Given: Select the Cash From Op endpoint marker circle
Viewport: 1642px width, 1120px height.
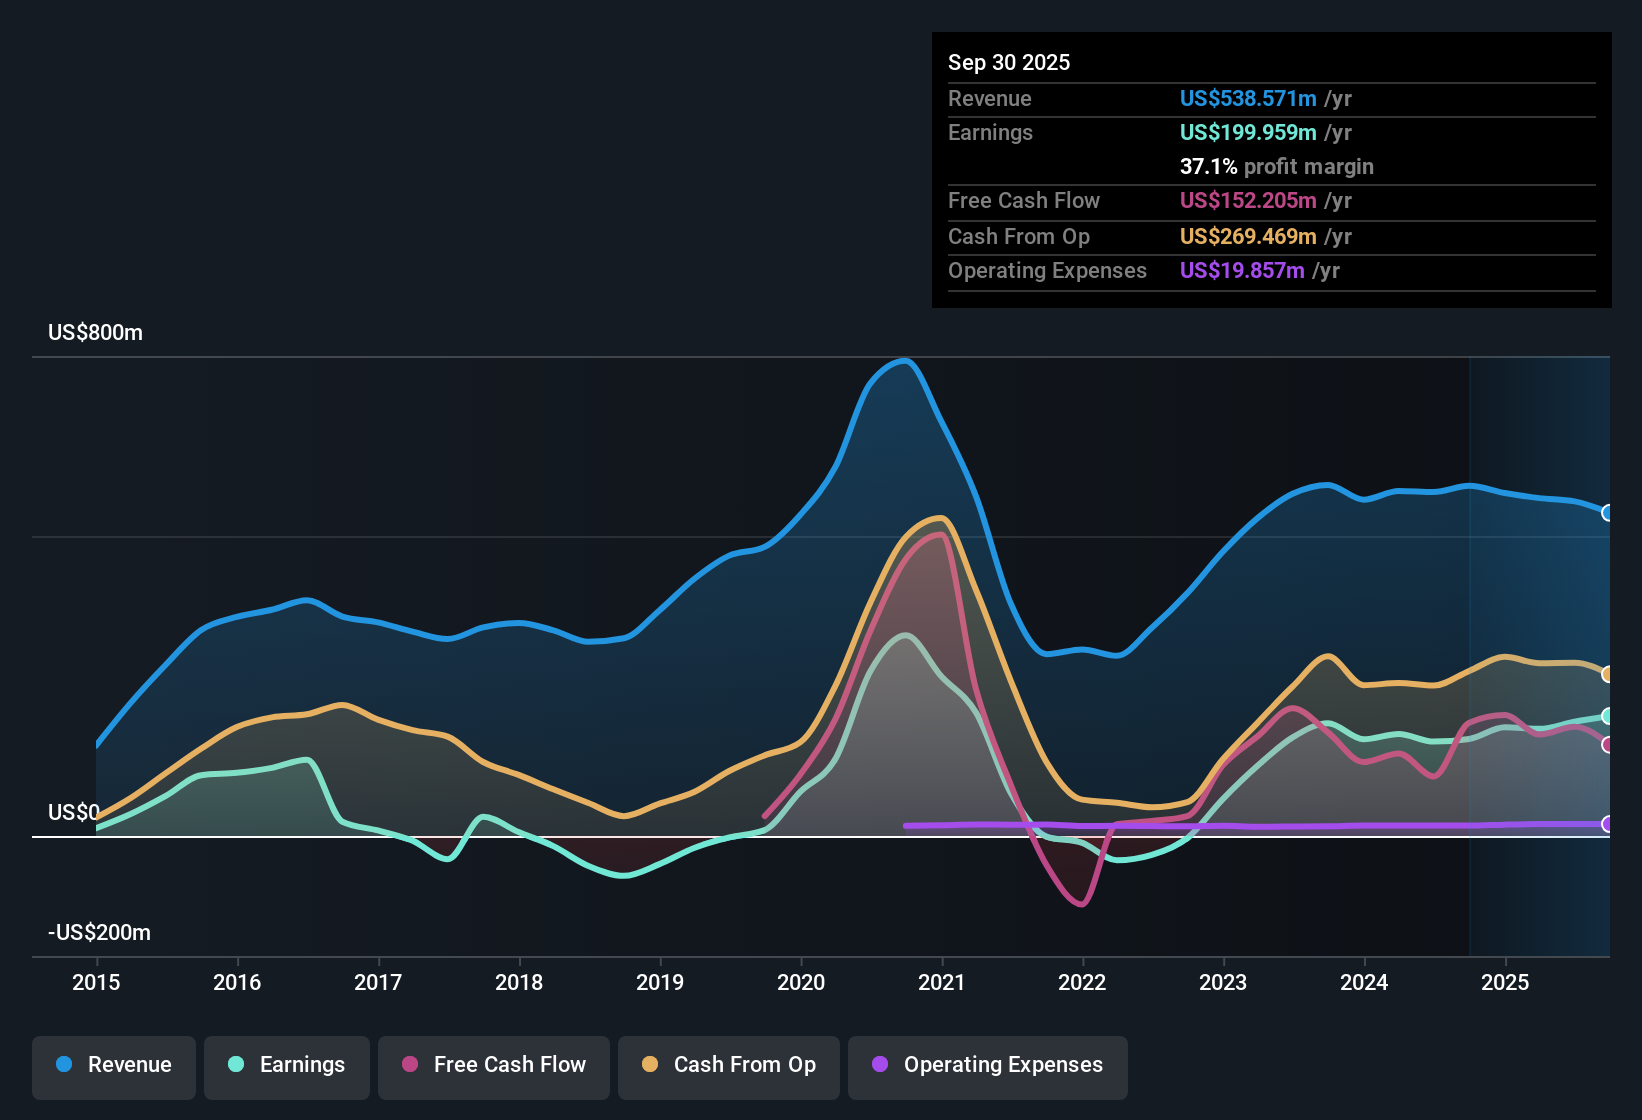Looking at the screenshot, I should tap(1608, 675).
